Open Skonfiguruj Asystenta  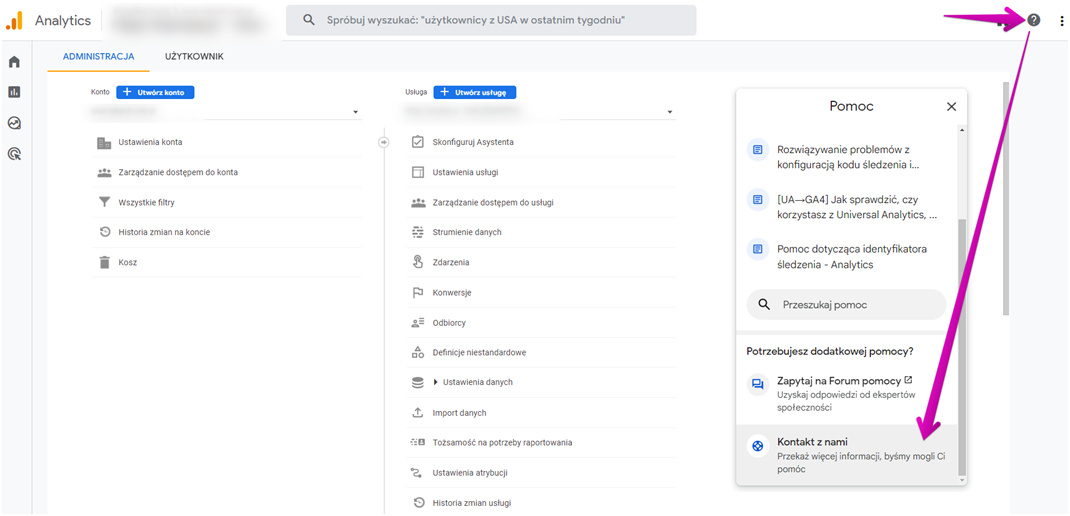473,142
